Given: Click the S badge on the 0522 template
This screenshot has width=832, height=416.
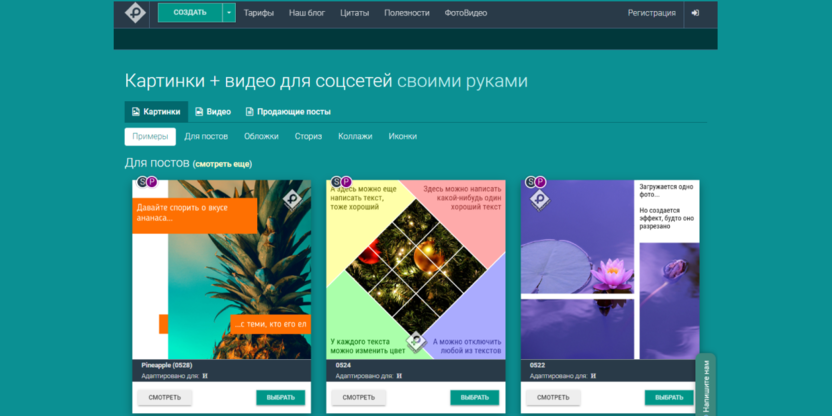Looking at the screenshot, I should [x=530, y=183].
